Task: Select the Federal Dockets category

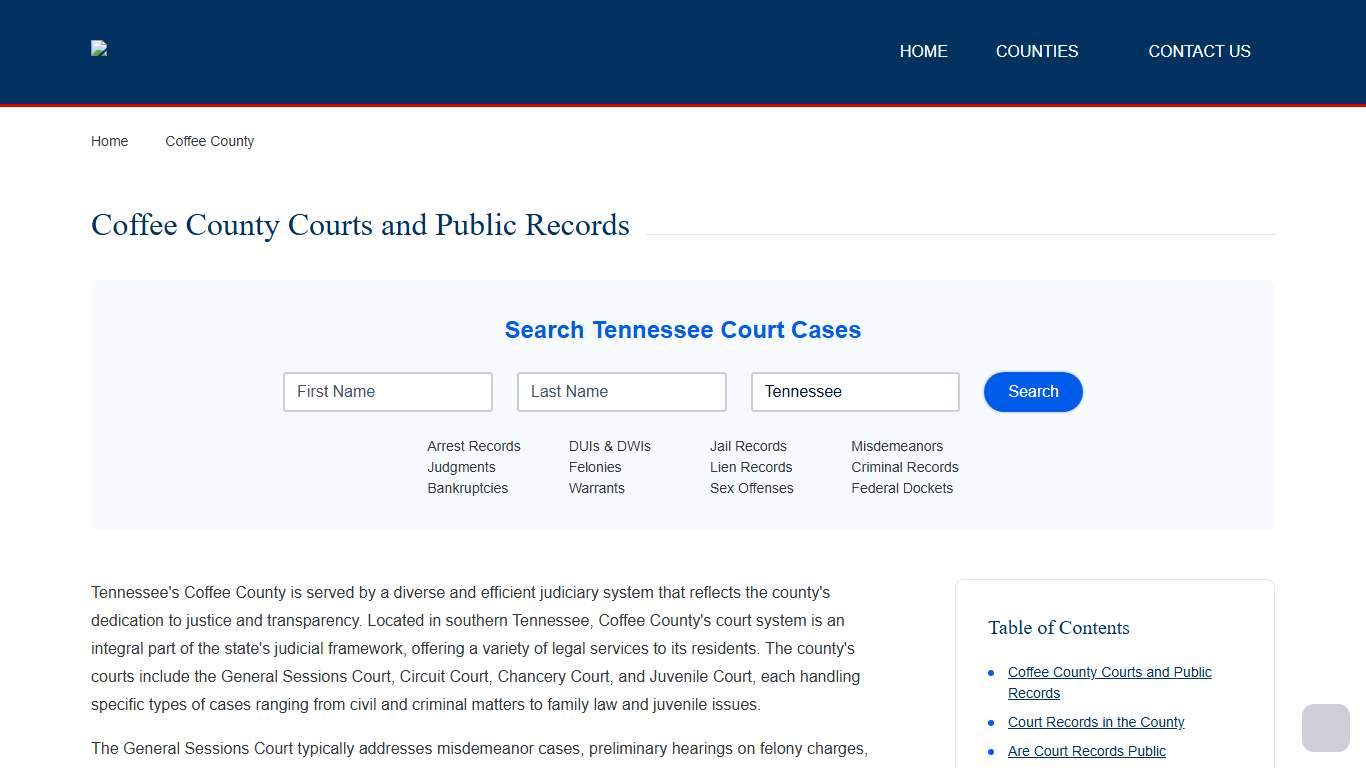Action: [x=903, y=488]
